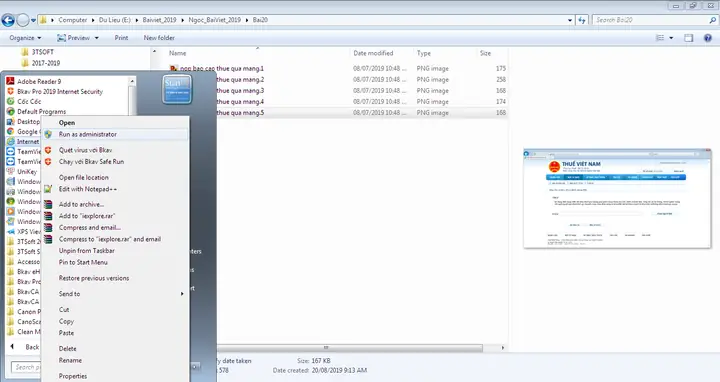Click Paste in the context menu
The height and width of the screenshot is (382, 720).
(x=66, y=333)
